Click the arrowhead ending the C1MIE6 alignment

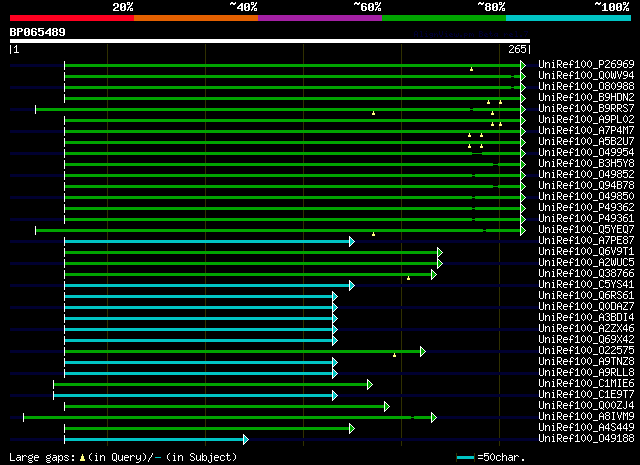coord(369,385)
